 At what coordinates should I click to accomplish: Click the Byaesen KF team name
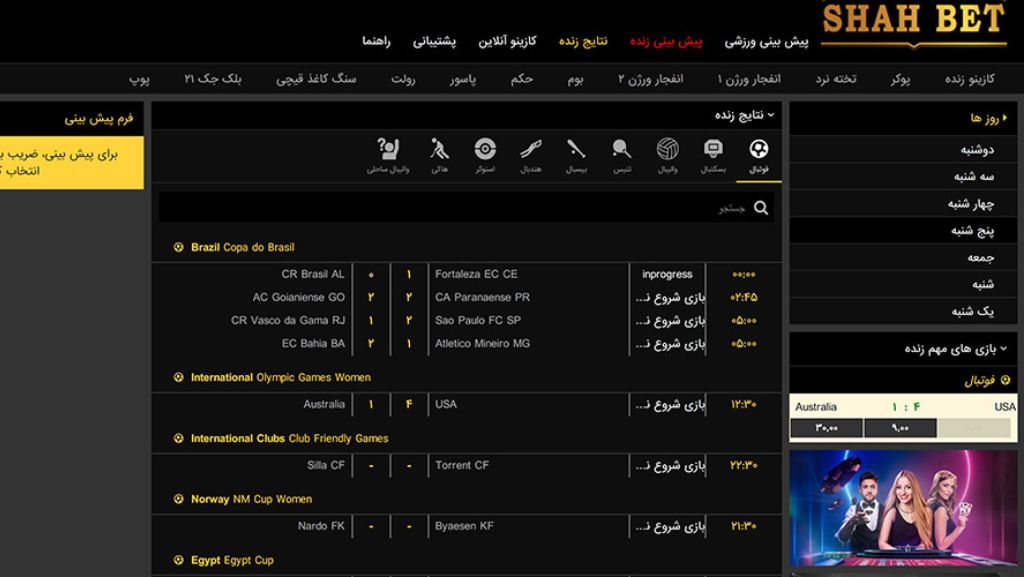pyautogui.click(x=464, y=526)
